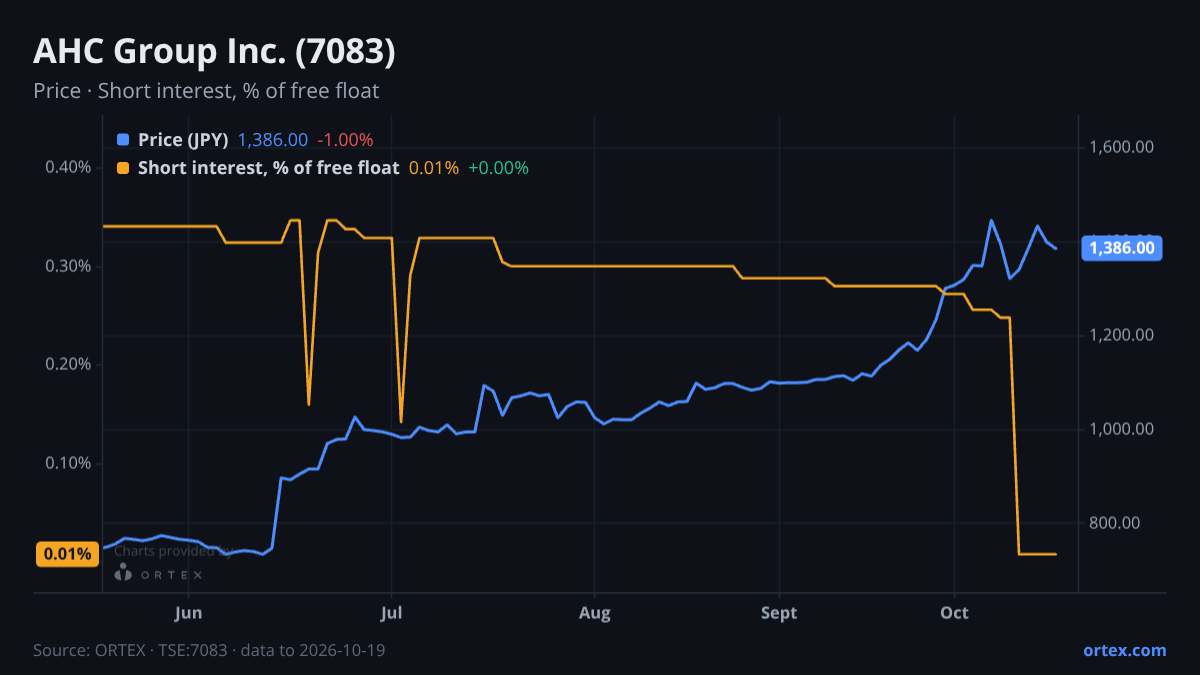Viewport: 1200px width, 675px height.
Task: Click the -1.00% price change value
Action: [345, 140]
